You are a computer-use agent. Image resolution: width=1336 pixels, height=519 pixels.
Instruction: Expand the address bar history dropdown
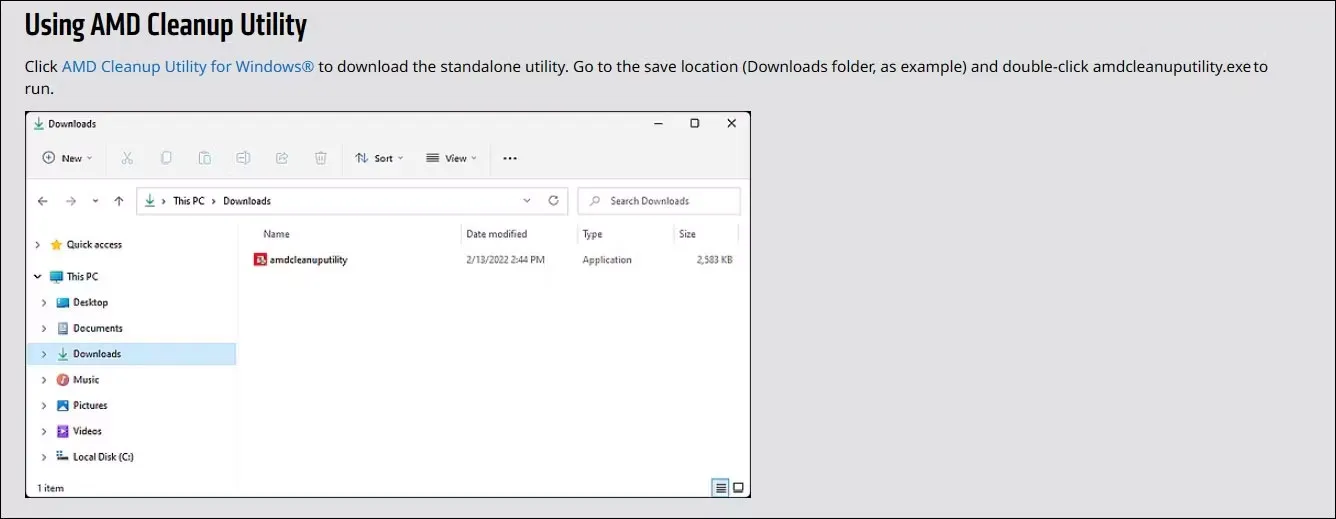pos(527,201)
